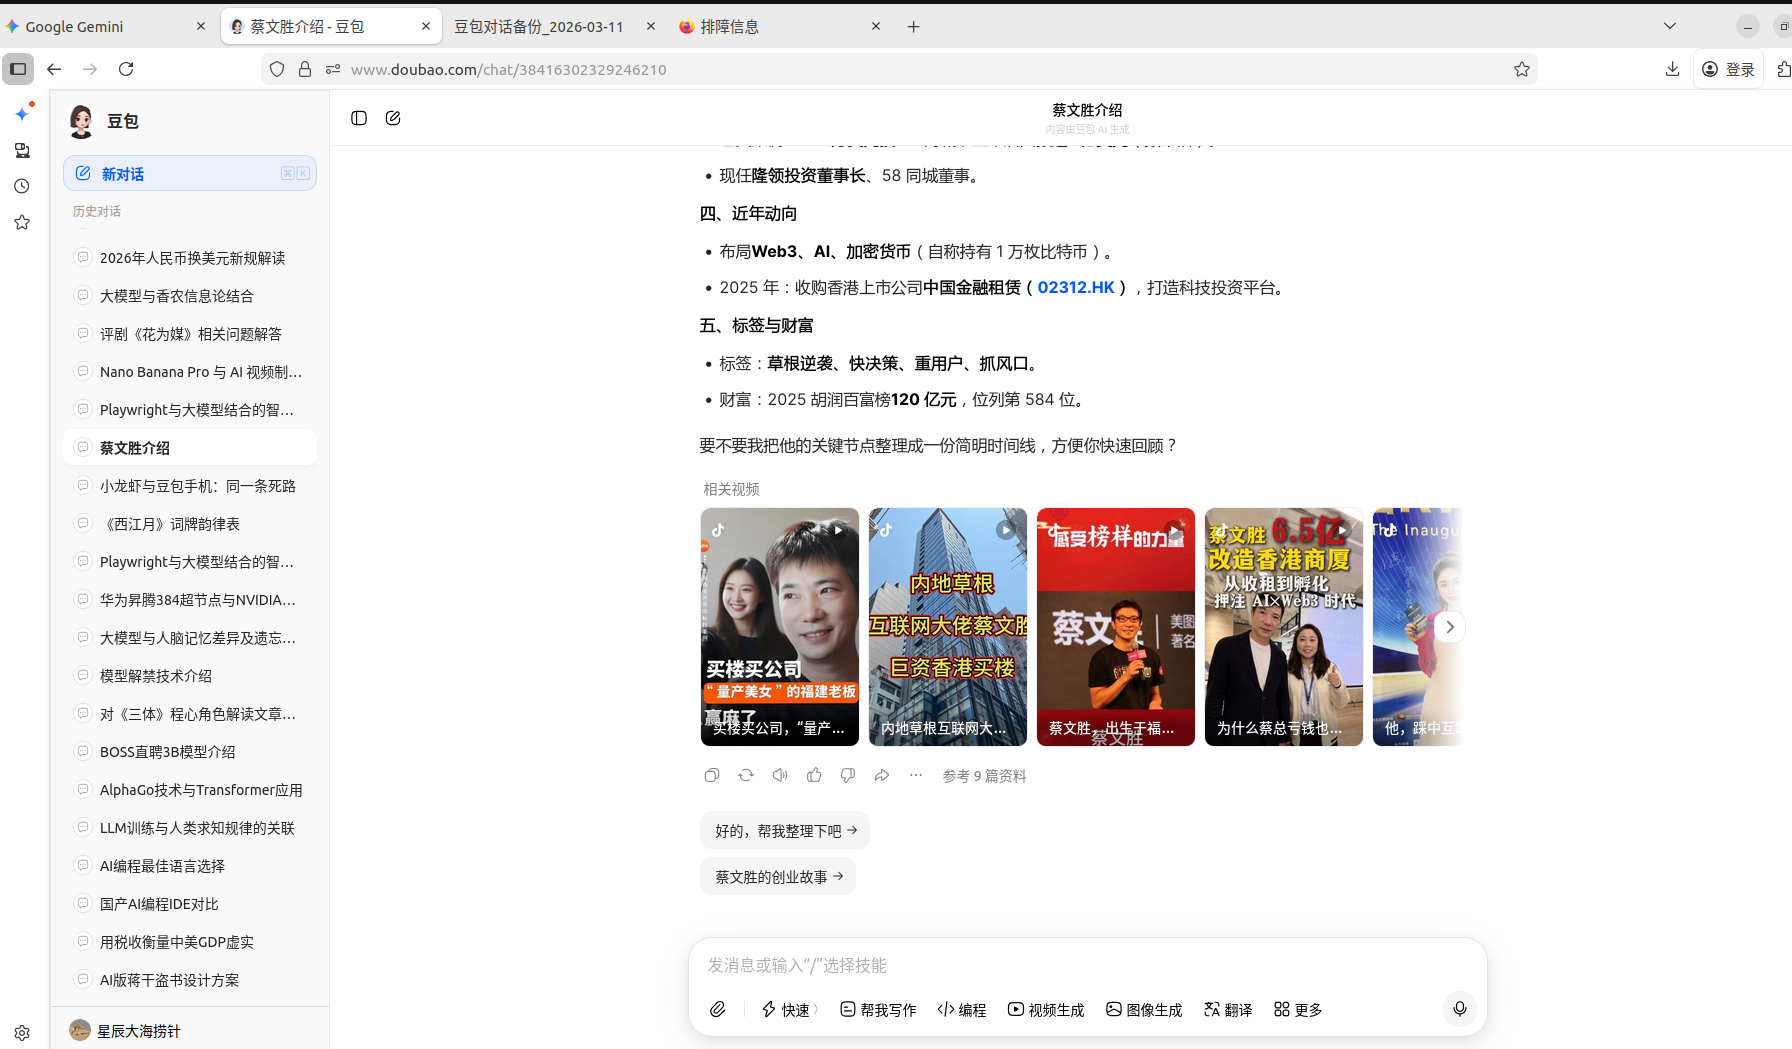Play the response aloud with the speaker icon
Viewport: 1792px width, 1049px height.
[x=780, y=775]
